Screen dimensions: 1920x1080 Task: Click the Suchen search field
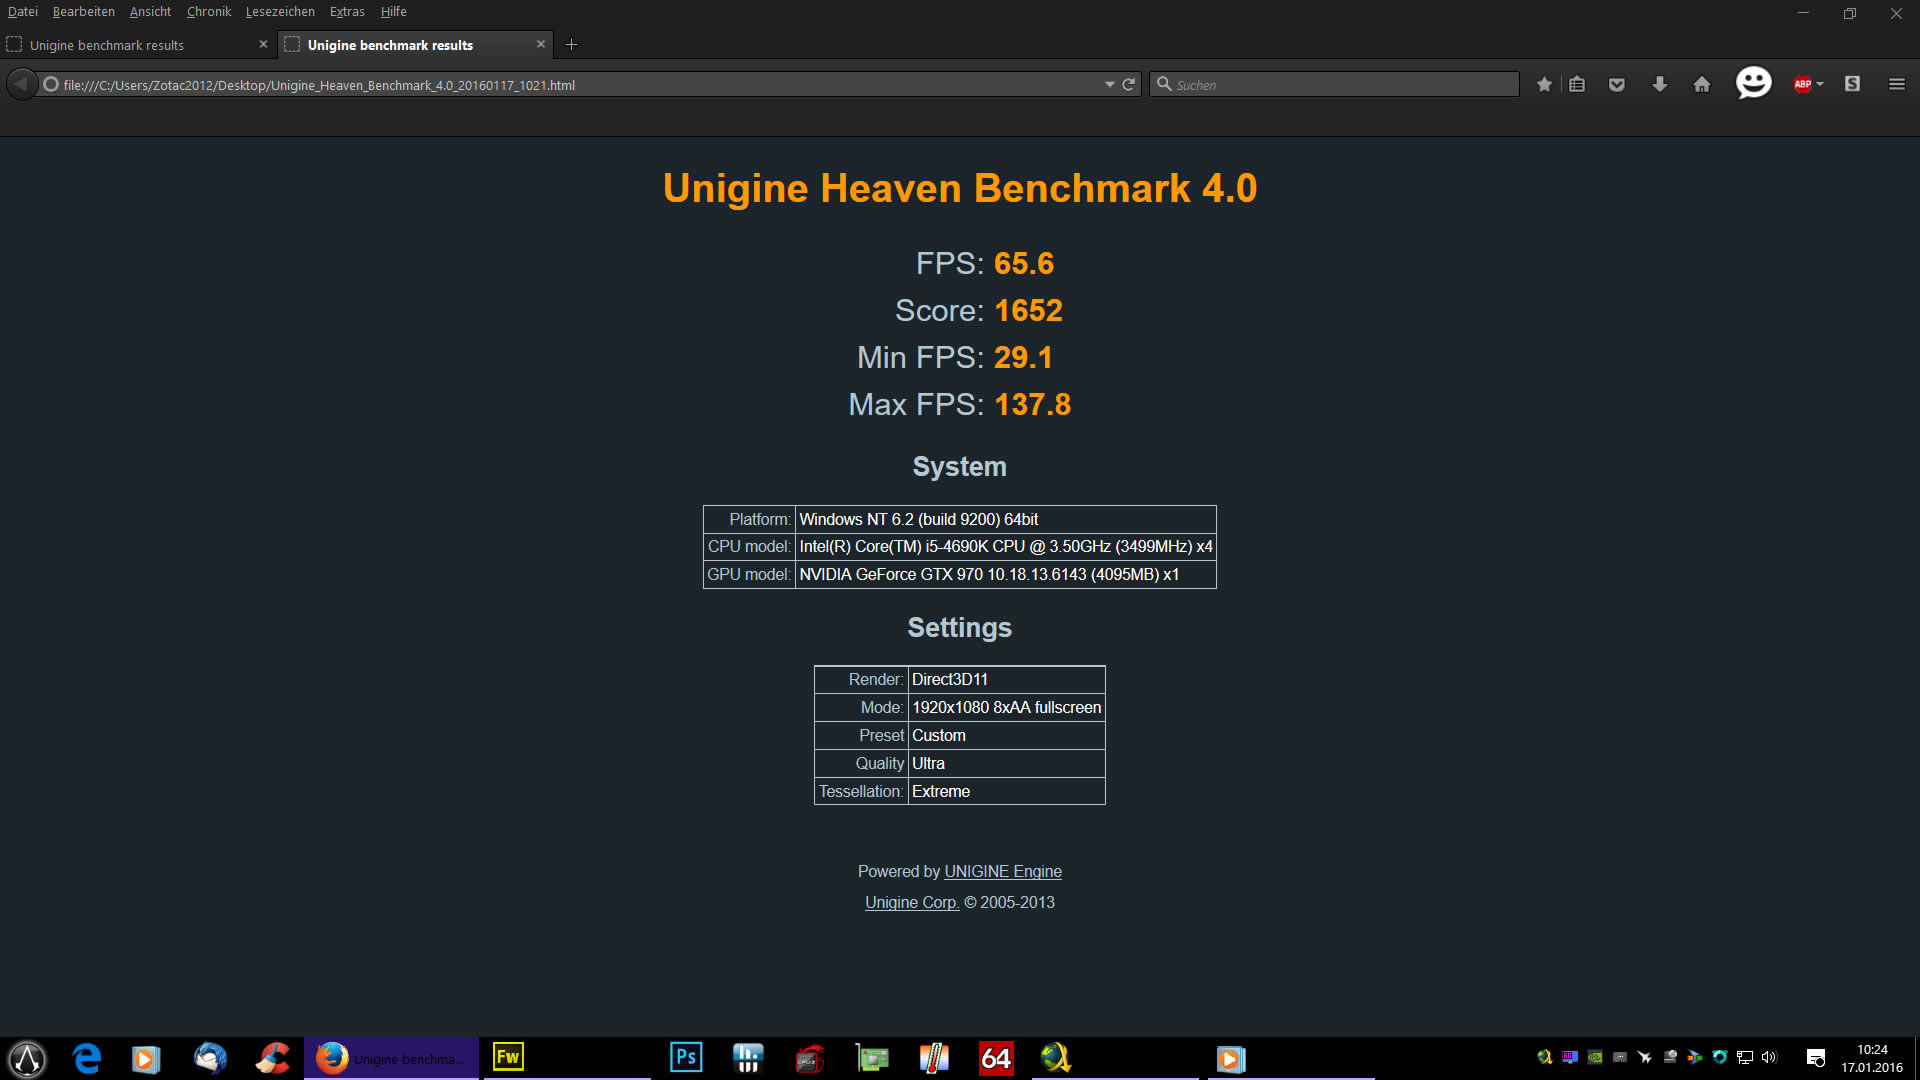[x=1340, y=85]
